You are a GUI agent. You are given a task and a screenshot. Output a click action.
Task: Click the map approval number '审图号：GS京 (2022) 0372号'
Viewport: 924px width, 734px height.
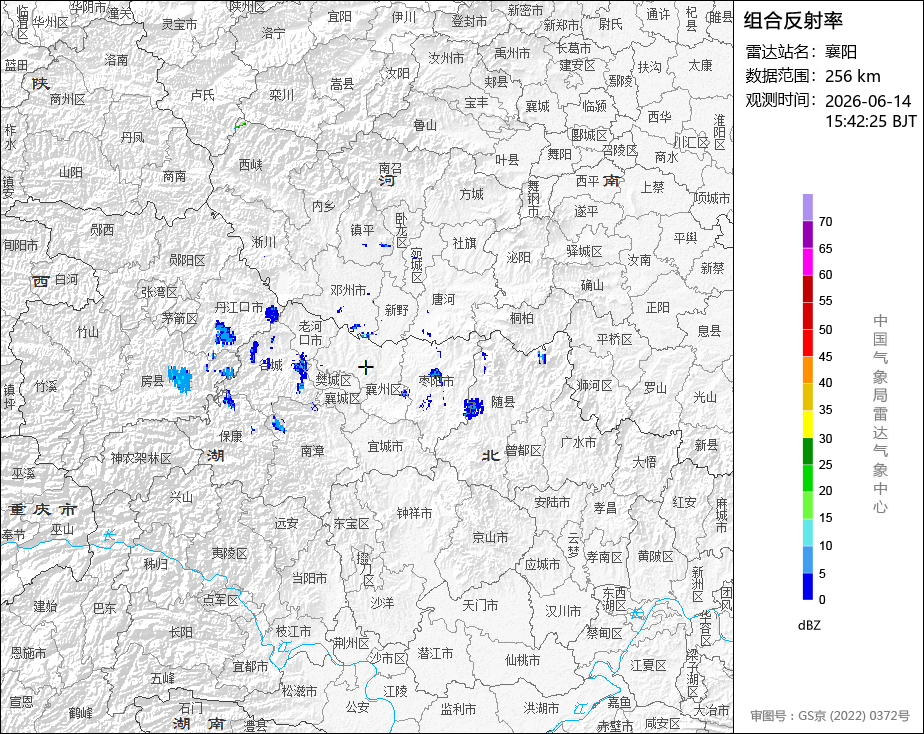tap(830, 716)
